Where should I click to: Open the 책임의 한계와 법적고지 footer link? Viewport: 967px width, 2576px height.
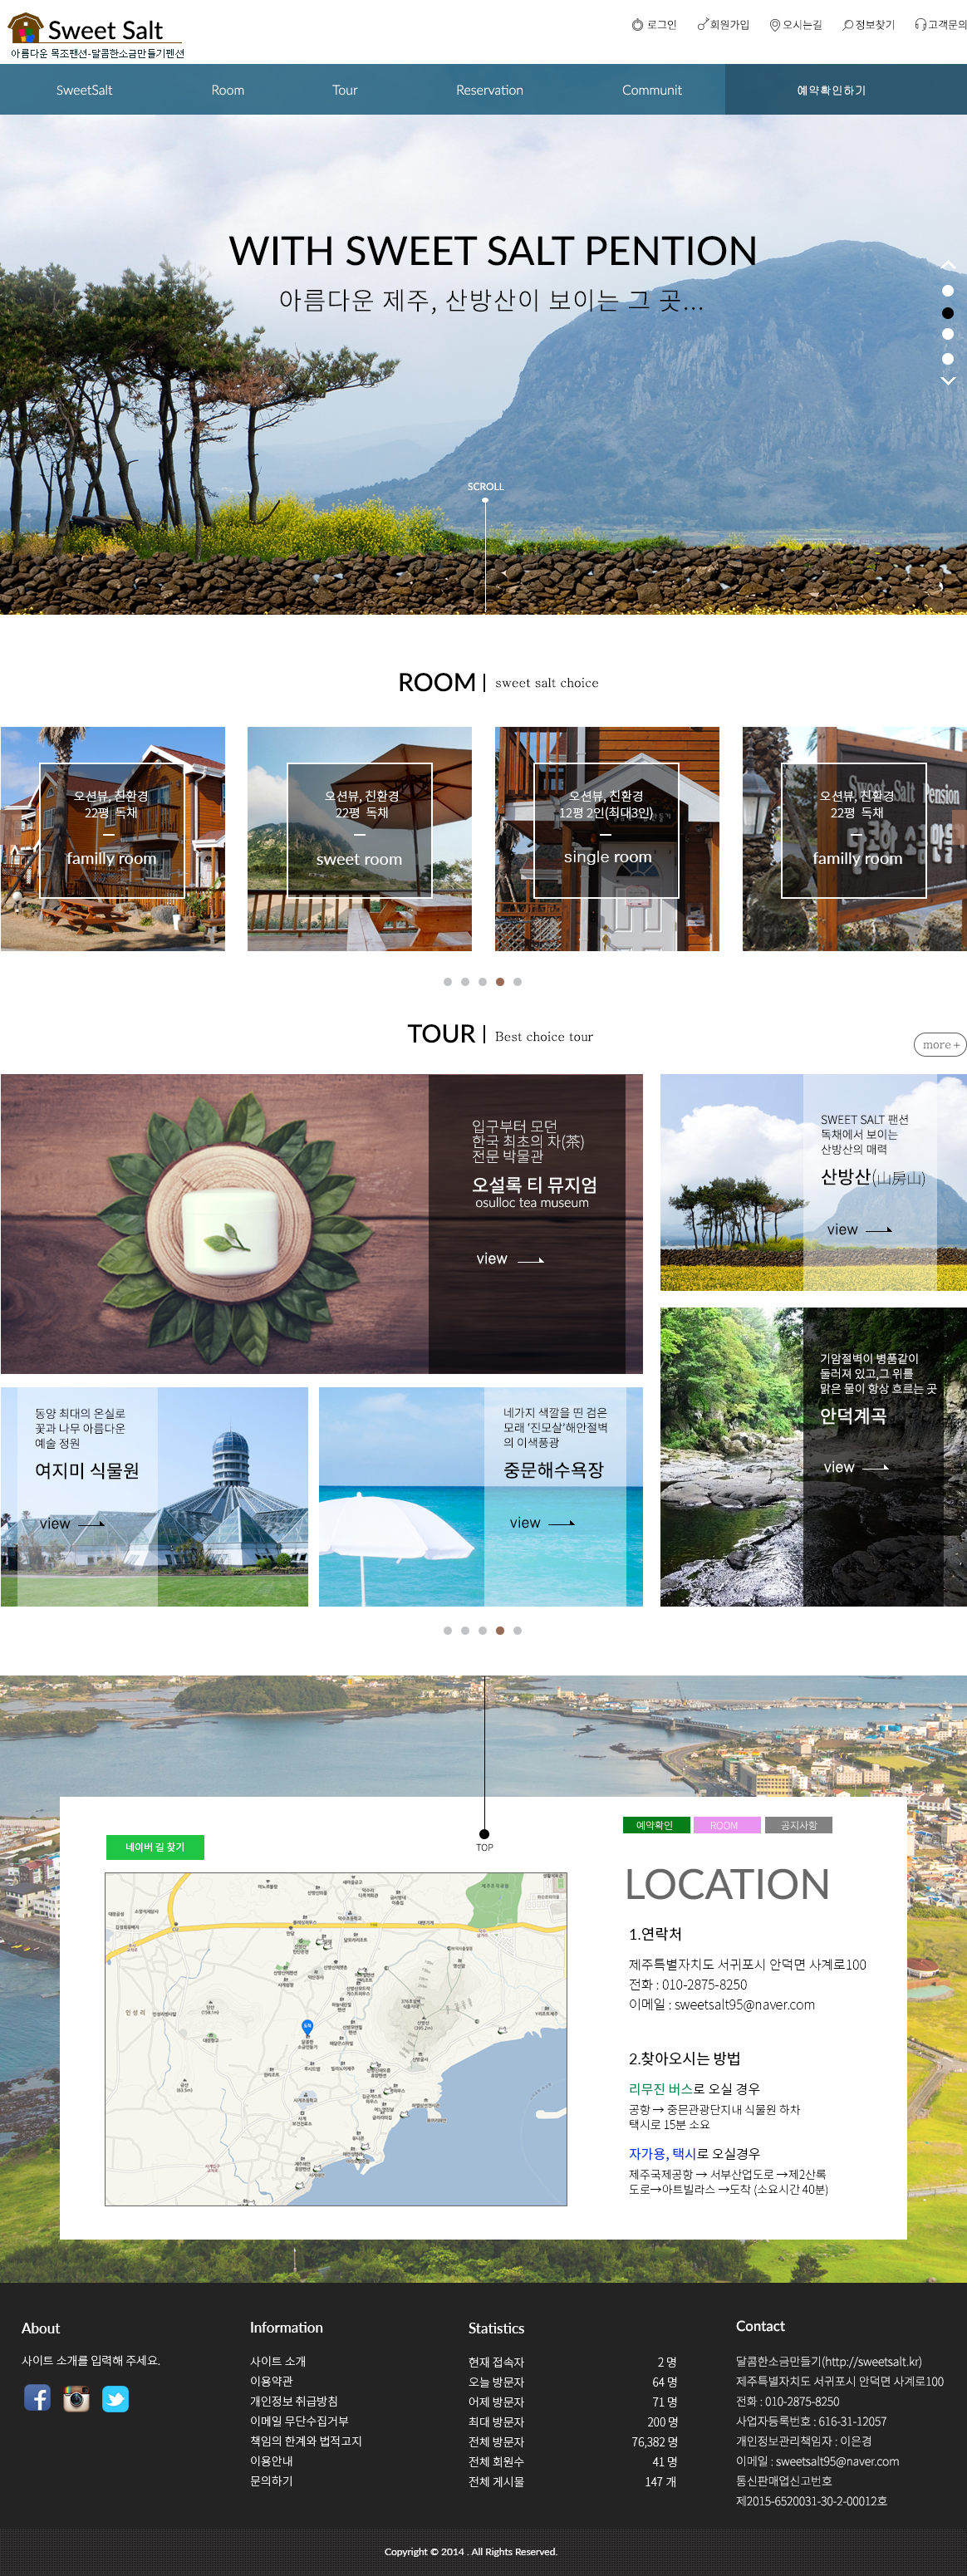click(x=306, y=2441)
